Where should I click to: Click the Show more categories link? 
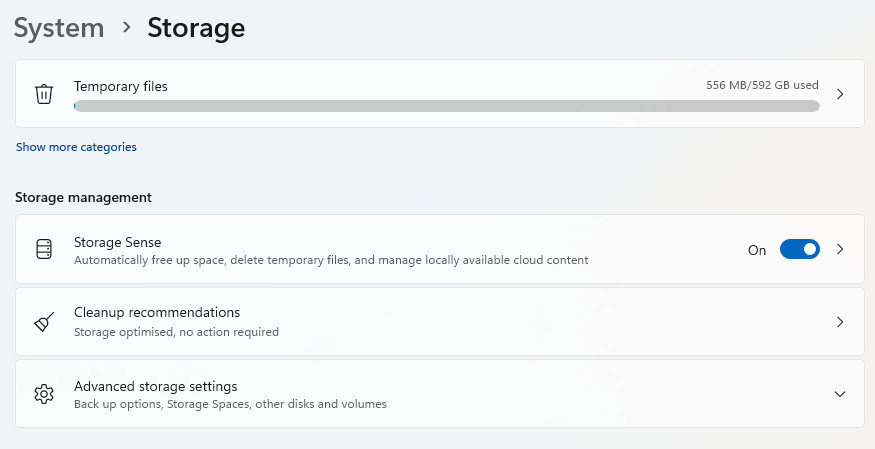tap(76, 147)
